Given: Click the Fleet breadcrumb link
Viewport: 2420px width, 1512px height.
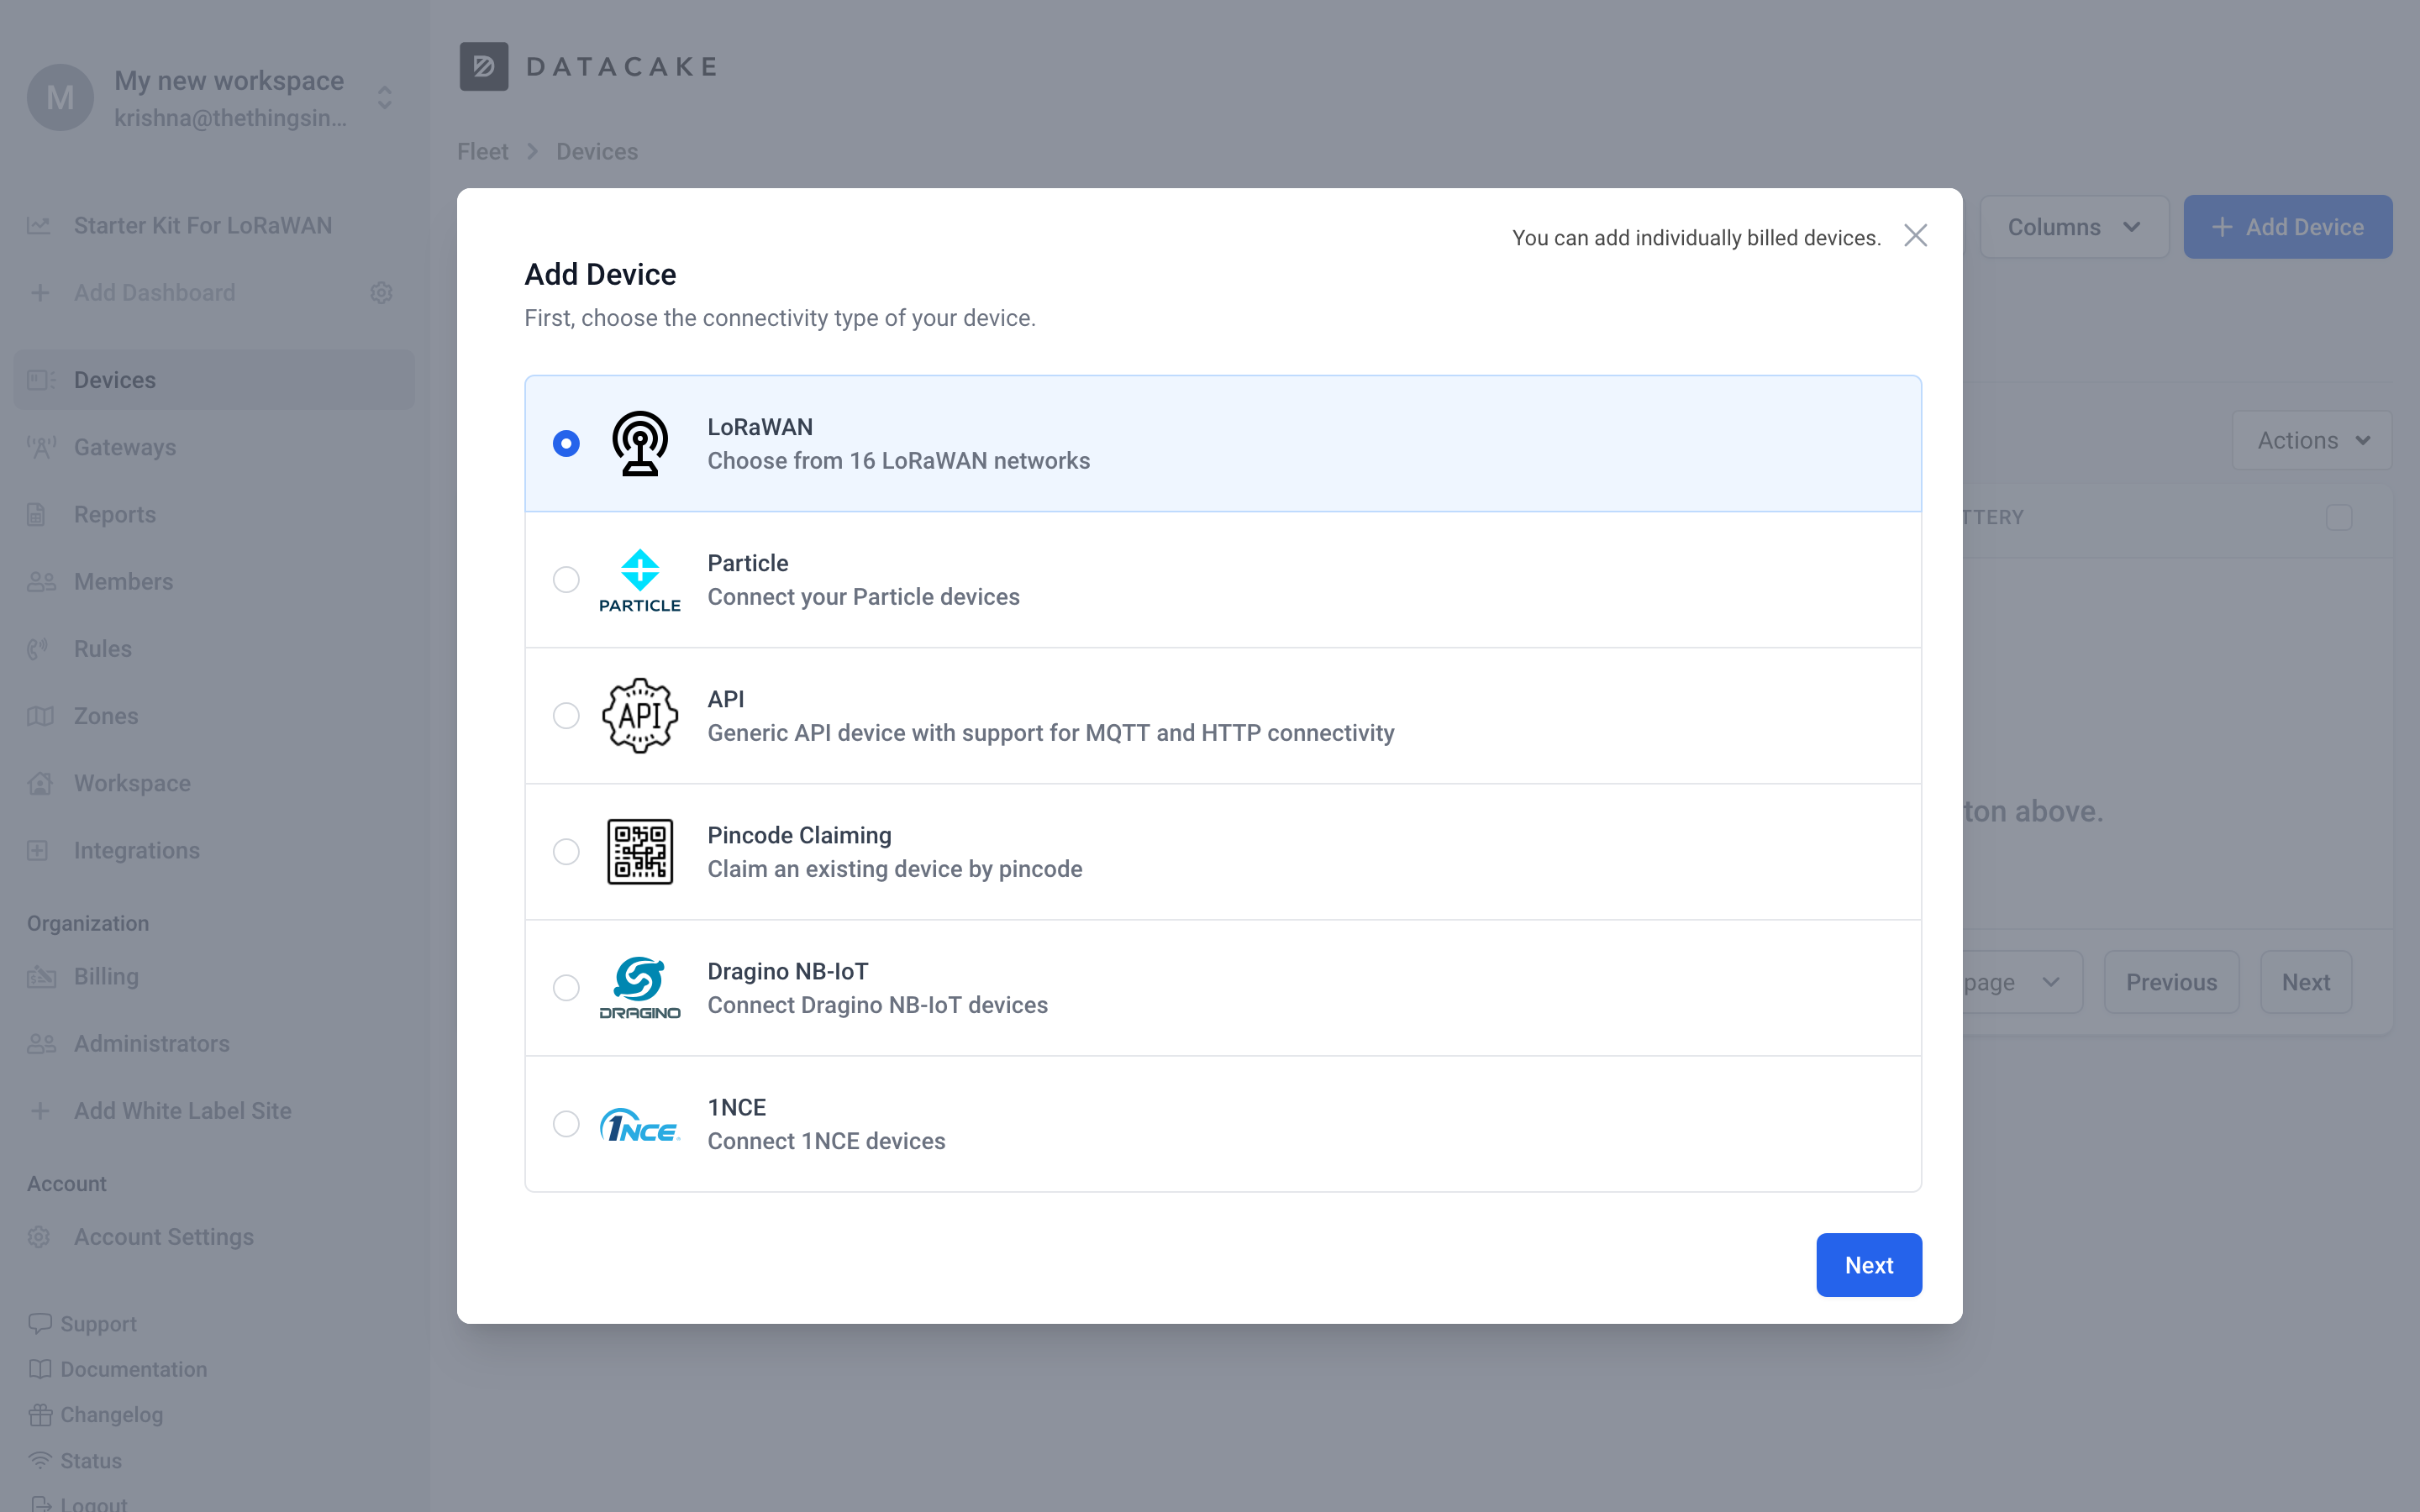Looking at the screenshot, I should pos(483,152).
